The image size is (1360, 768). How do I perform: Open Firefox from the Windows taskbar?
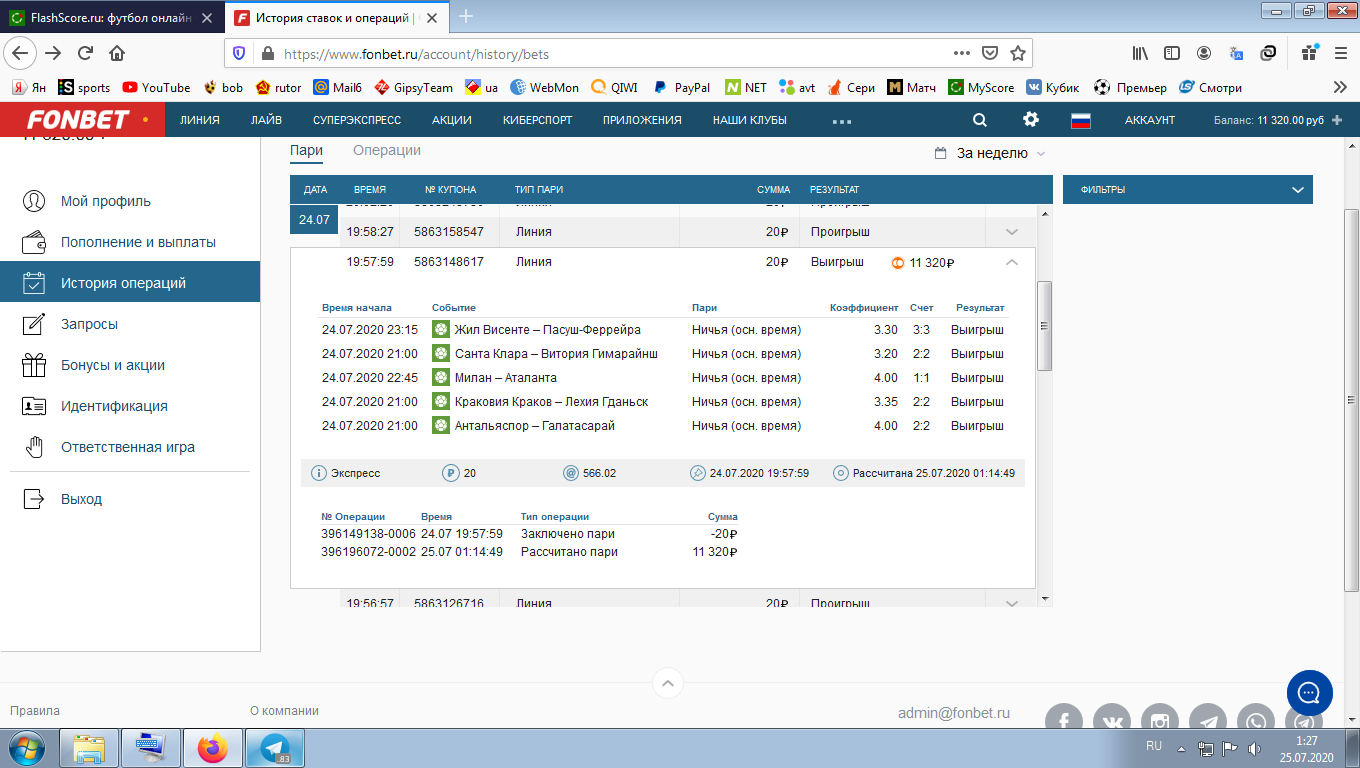point(212,748)
